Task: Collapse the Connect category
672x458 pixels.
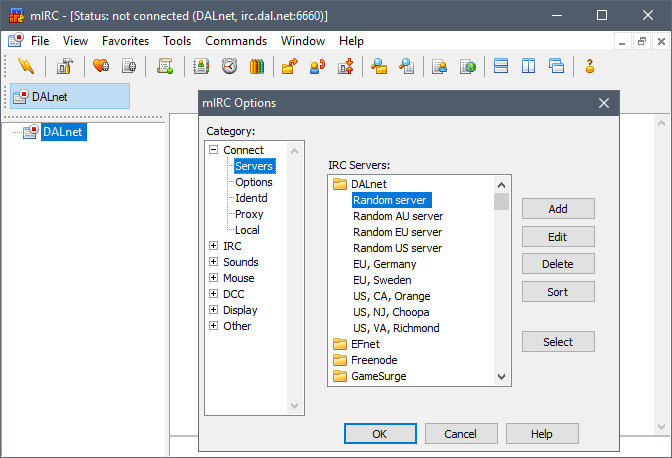Action: click(x=213, y=150)
